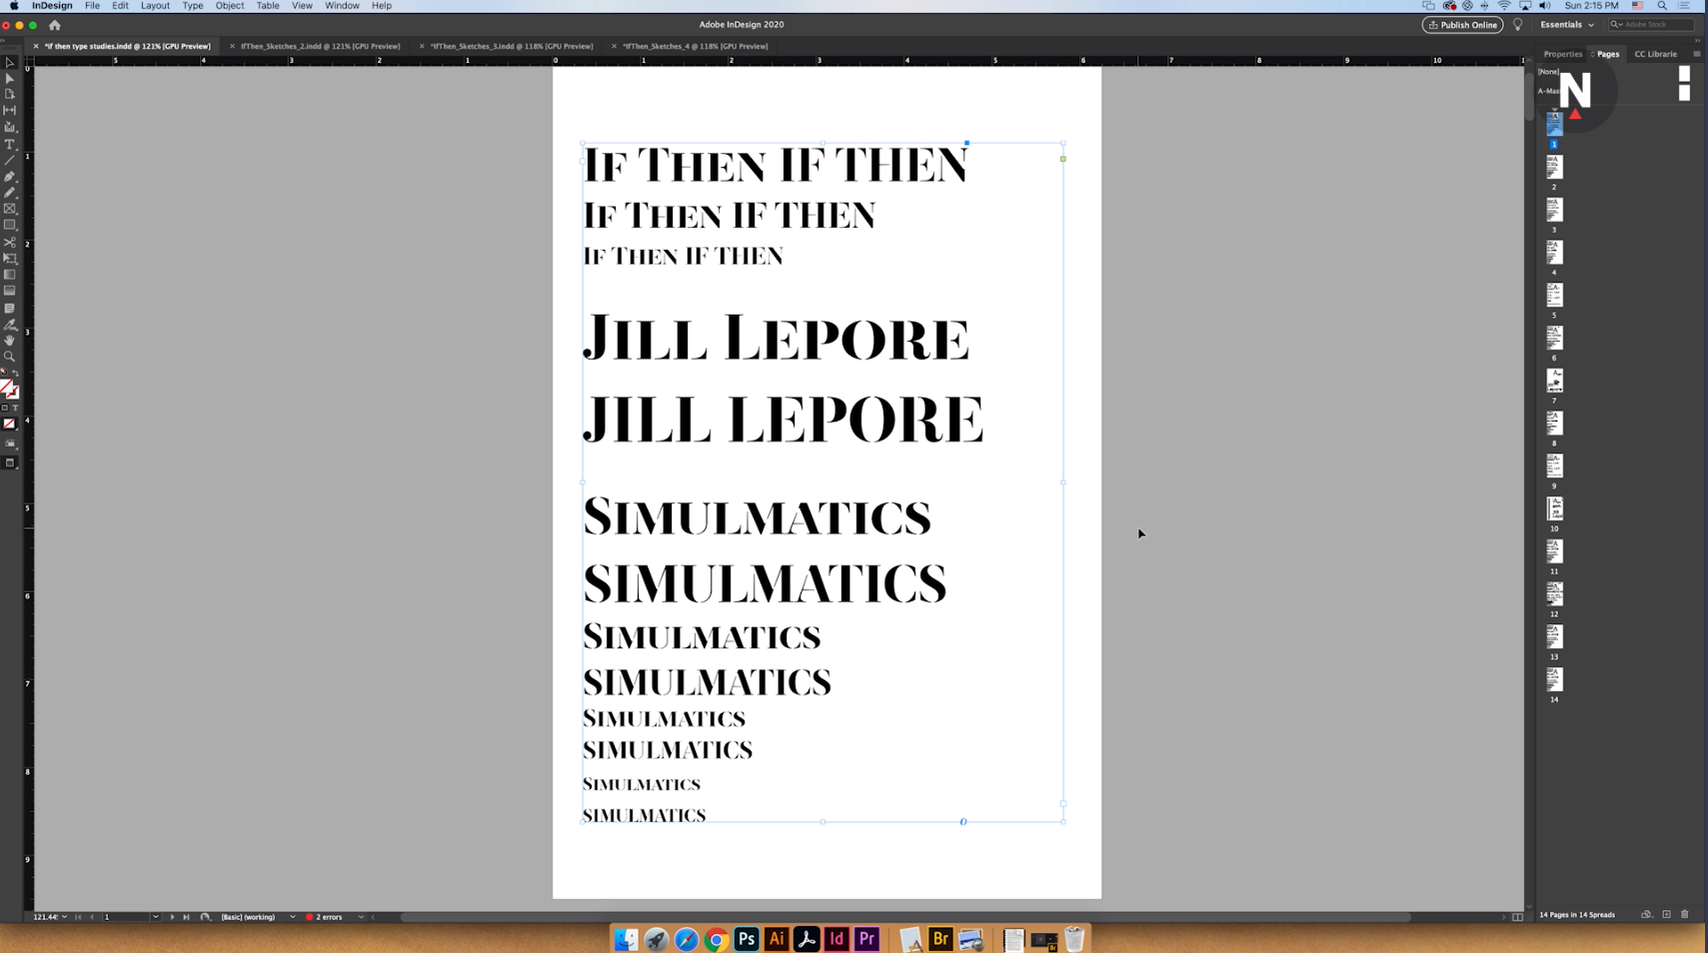Select the Zoom tool
This screenshot has height=953, width=1708.
10,356
